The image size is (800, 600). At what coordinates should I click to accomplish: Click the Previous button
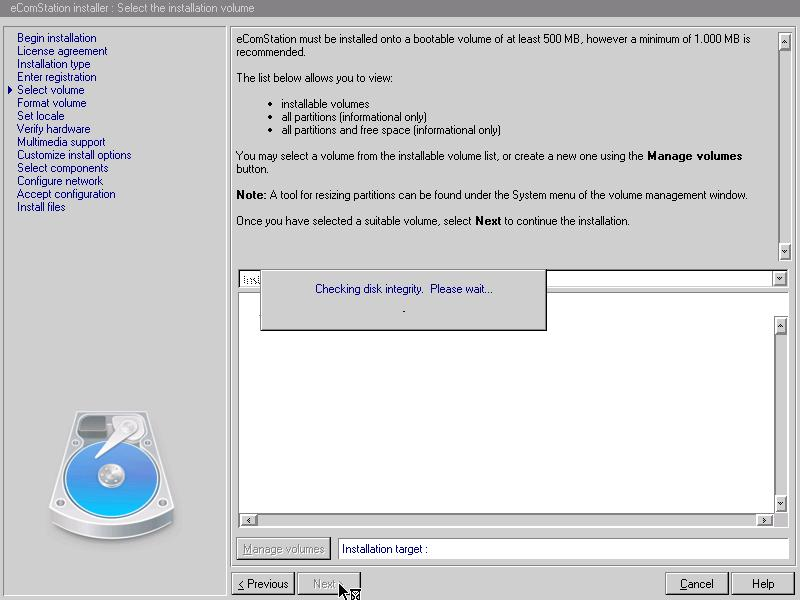(263, 584)
